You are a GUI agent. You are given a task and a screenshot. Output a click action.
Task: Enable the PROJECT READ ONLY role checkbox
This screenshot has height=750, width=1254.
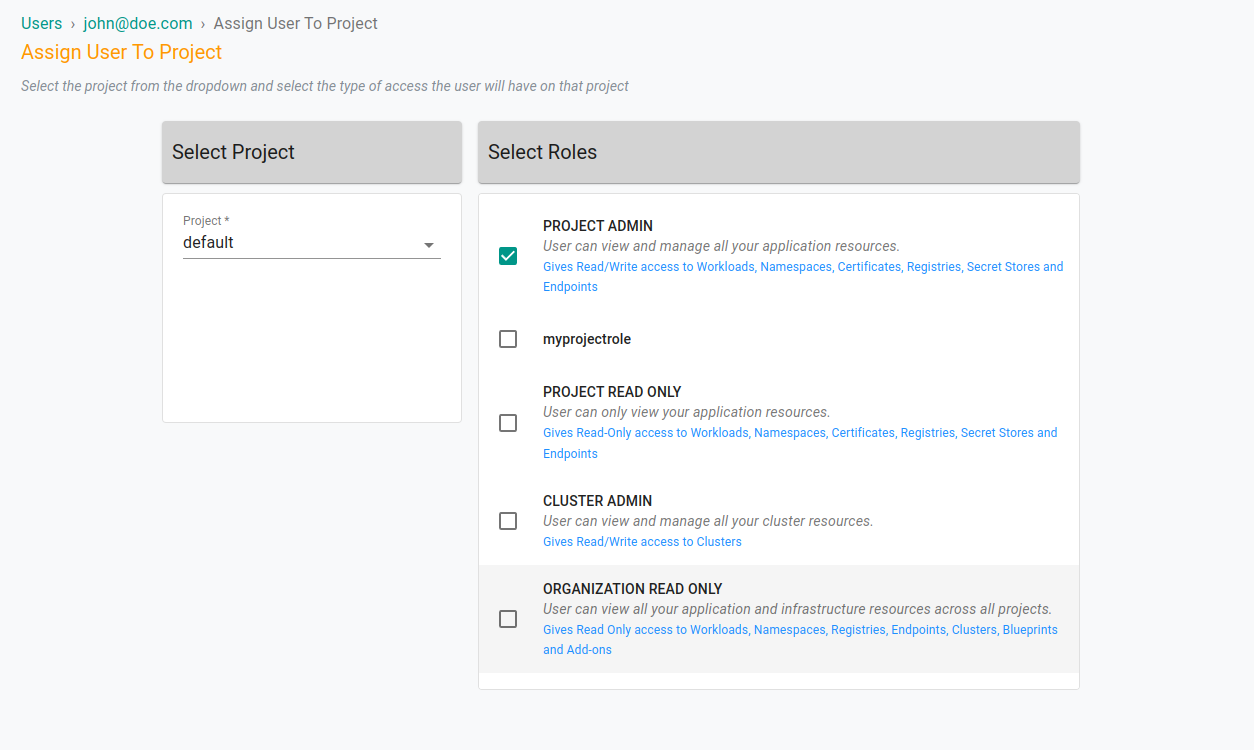pos(508,423)
